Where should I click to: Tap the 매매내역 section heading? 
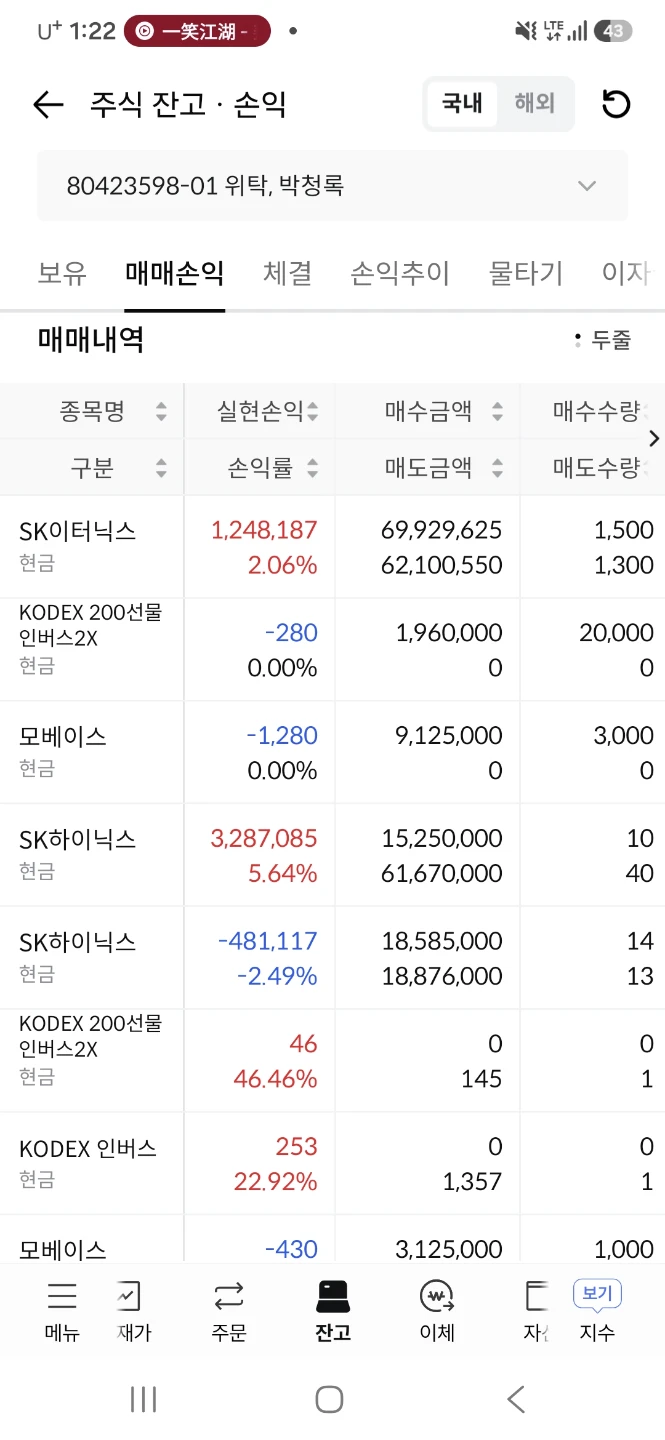click(91, 340)
